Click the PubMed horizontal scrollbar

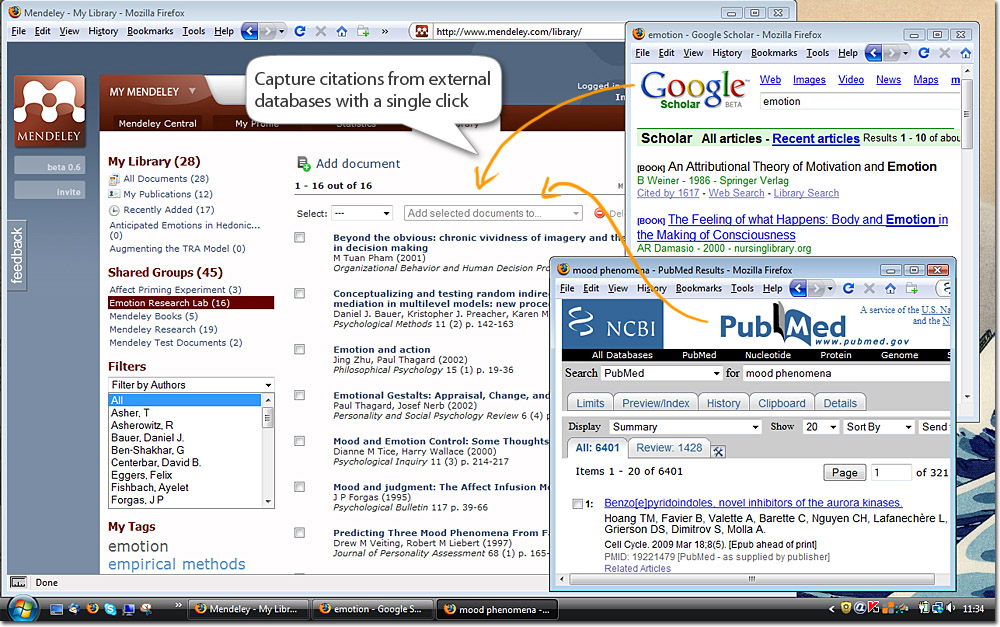(x=752, y=579)
